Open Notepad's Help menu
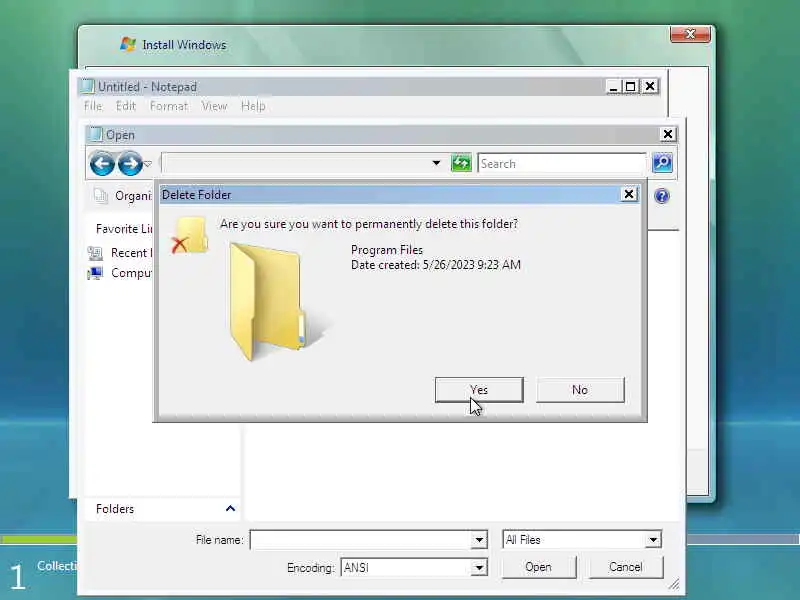 pos(253,106)
